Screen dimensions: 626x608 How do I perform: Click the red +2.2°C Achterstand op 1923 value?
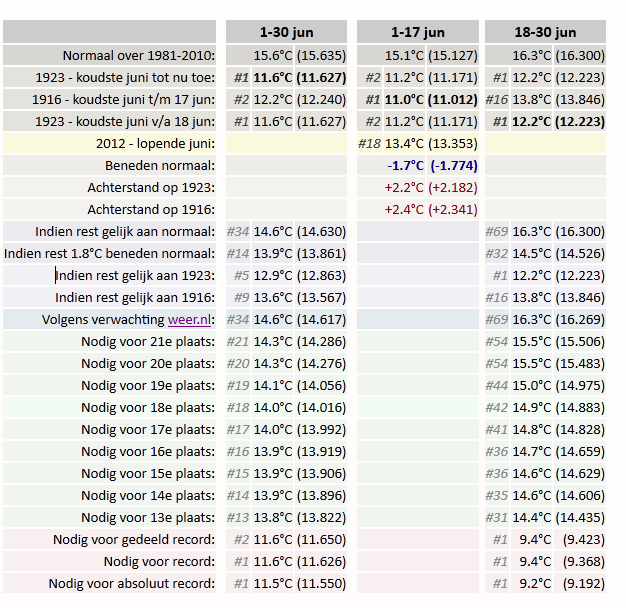point(404,187)
